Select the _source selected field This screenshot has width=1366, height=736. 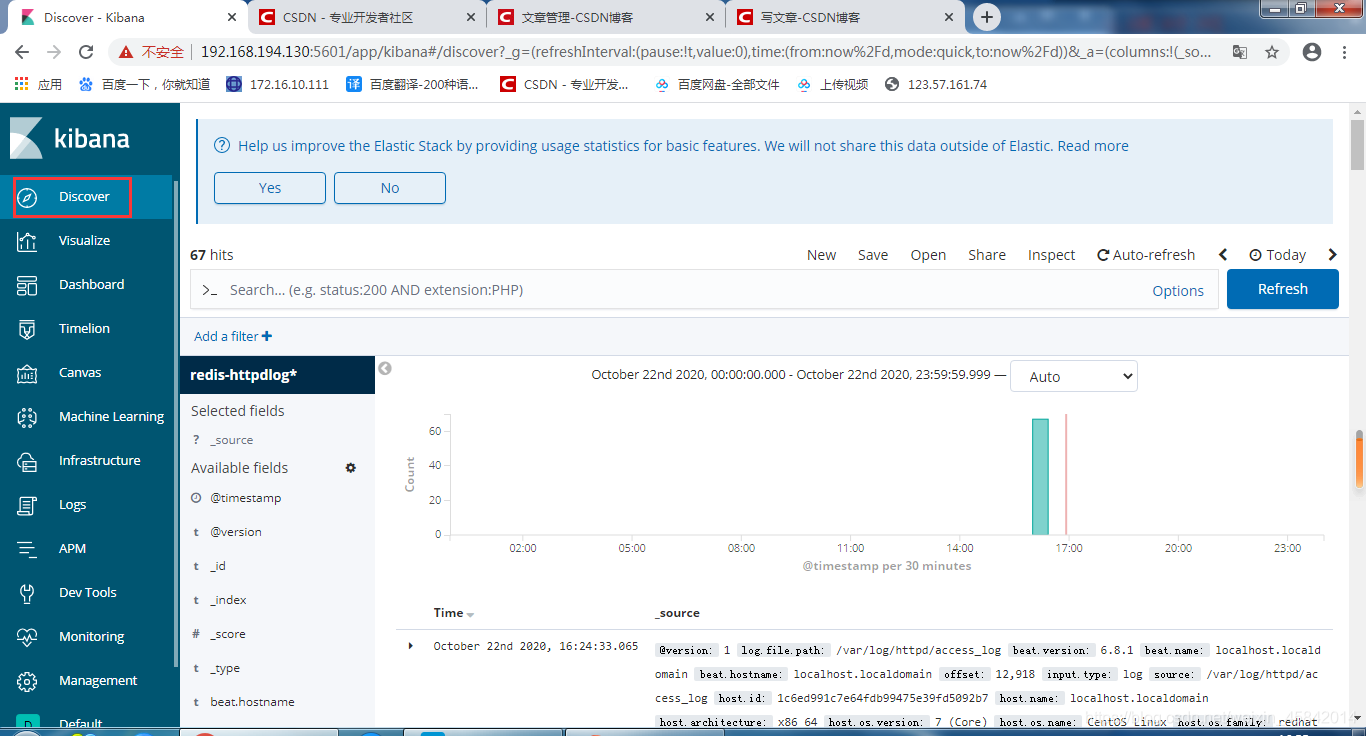coord(231,440)
